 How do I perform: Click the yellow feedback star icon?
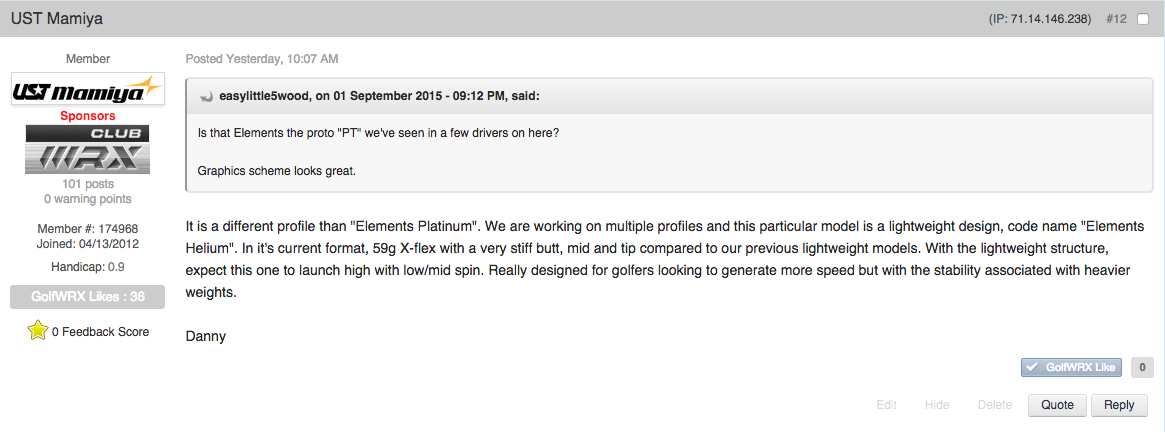(37, 331)
